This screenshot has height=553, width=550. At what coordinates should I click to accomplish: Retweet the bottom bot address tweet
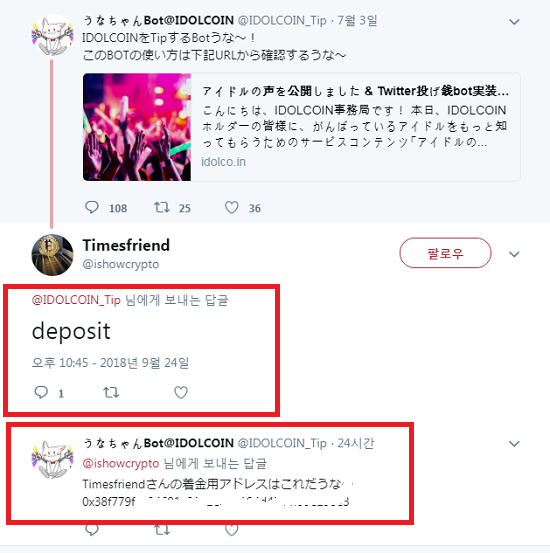coord(162,529)
